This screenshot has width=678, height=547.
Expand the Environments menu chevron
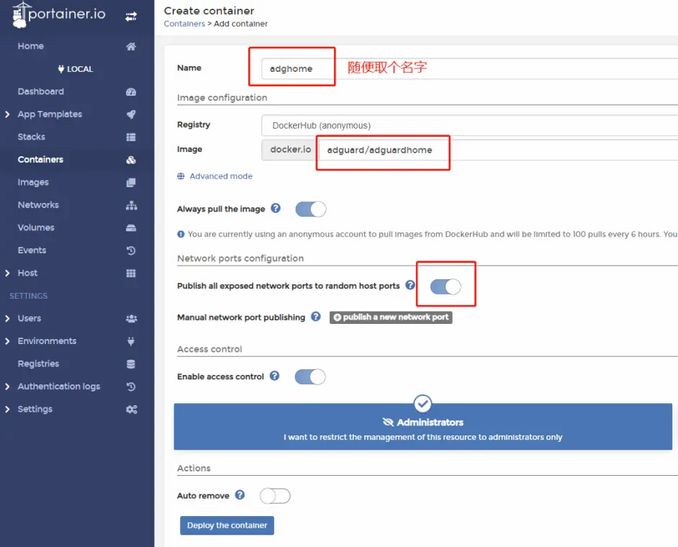click(x=7, y=341)
